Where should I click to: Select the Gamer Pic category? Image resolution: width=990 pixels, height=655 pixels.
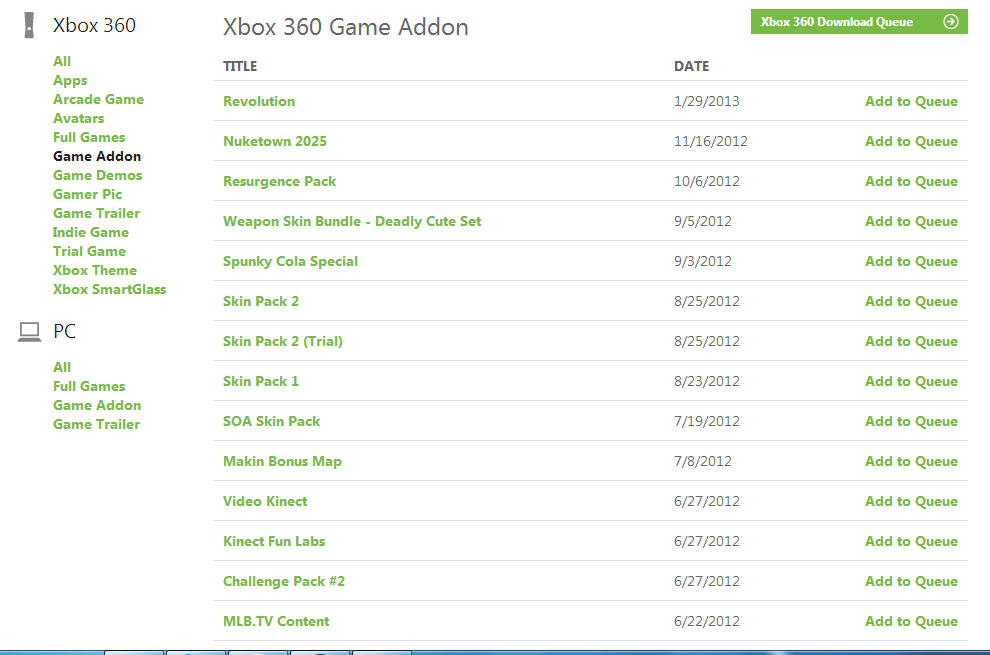(88, 194)
